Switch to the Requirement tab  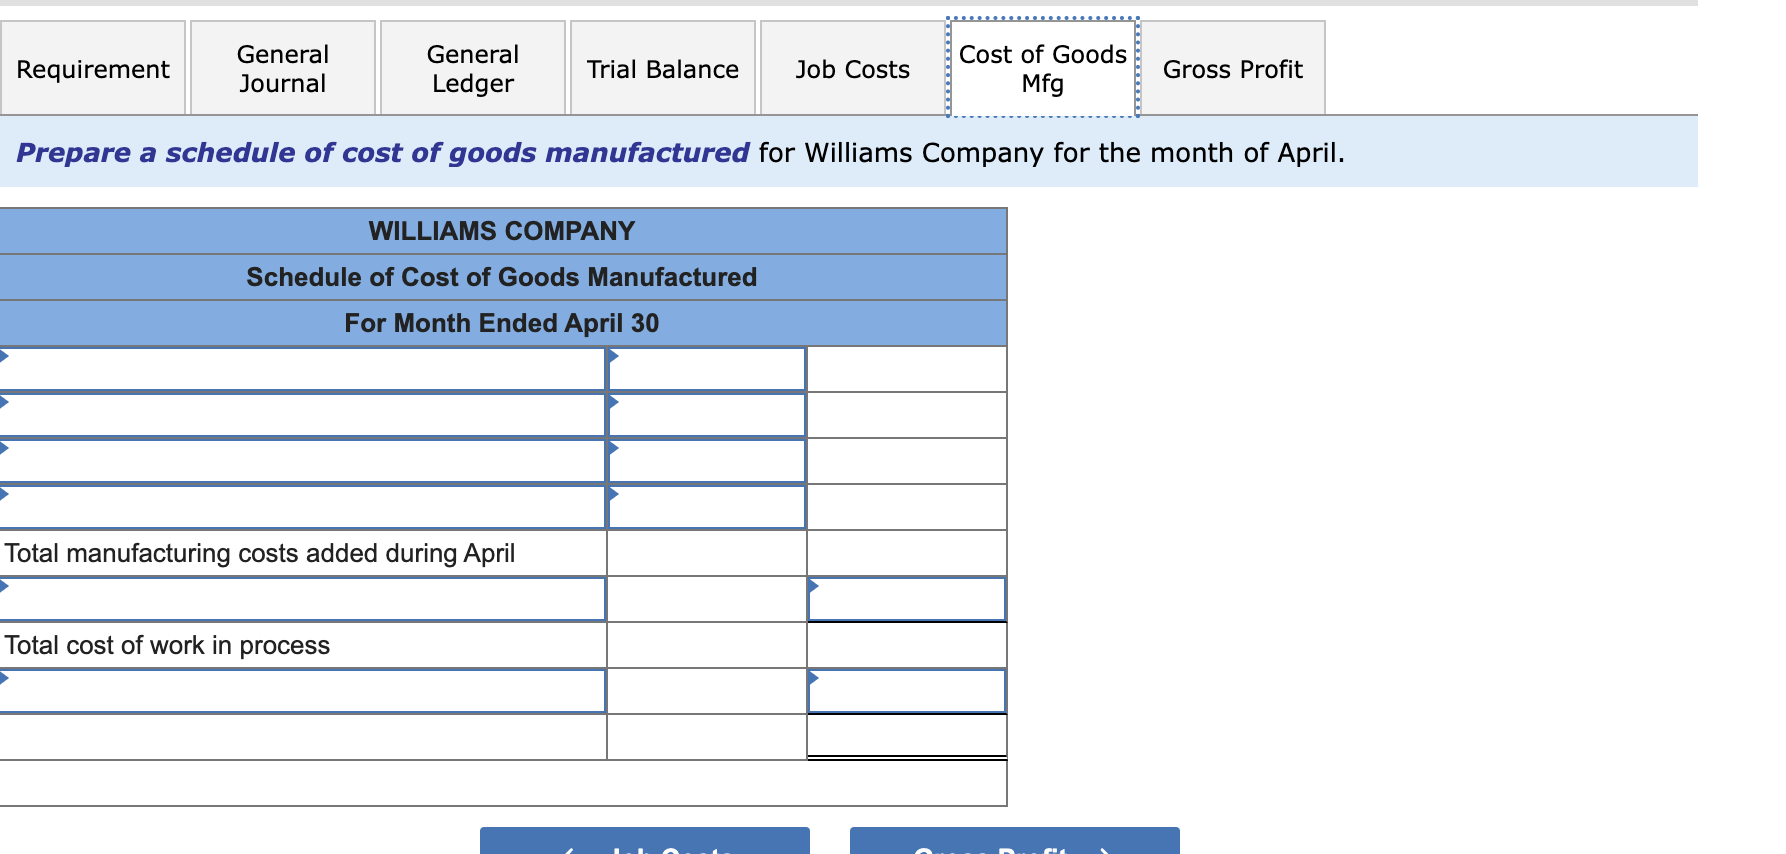pos(93,67)
